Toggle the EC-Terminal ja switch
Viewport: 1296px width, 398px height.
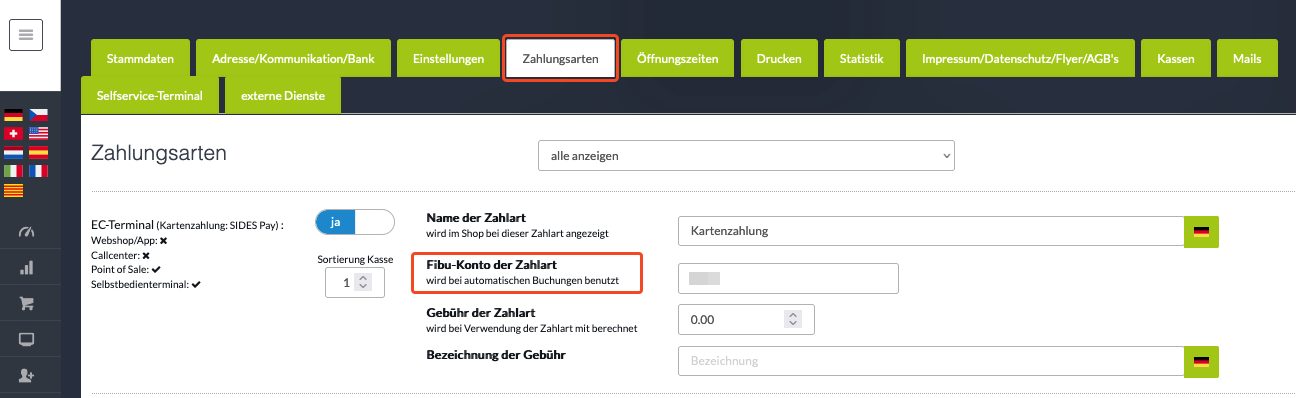pos(355,222)
